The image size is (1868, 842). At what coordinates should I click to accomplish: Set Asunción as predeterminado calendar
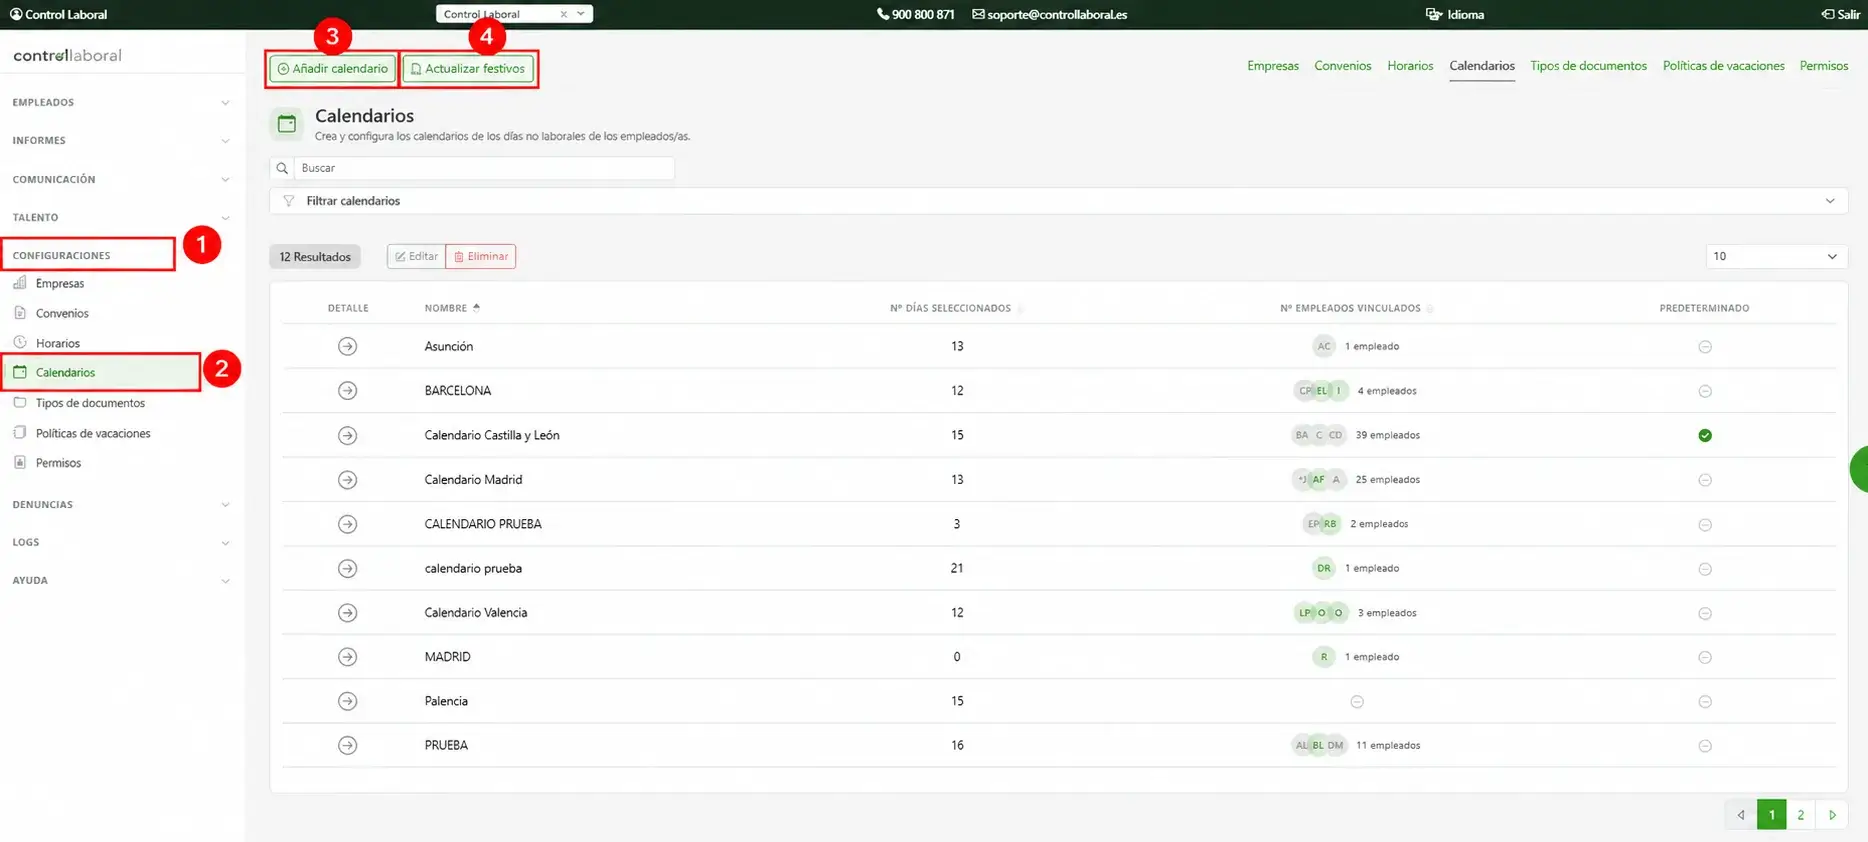(x=1705, y=347)
